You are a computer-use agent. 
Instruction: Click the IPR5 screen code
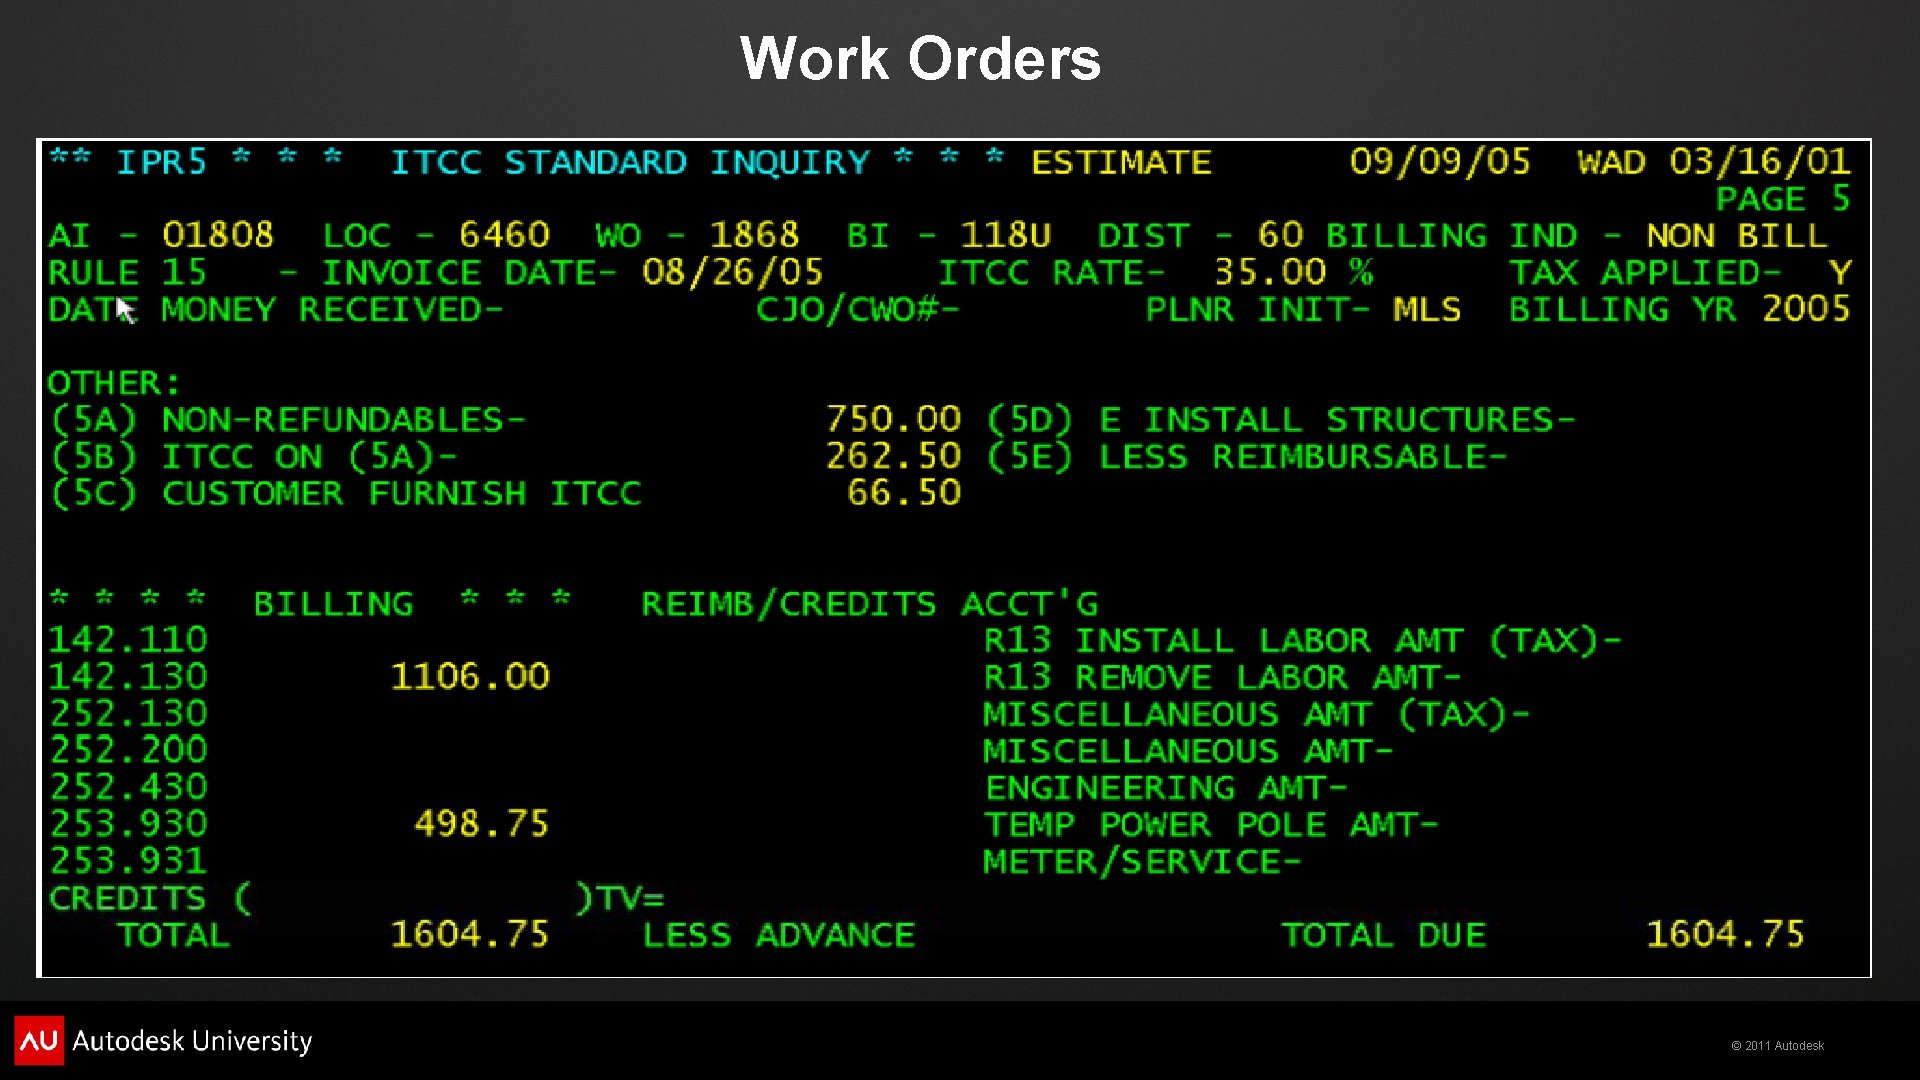(x=161, y=161)
